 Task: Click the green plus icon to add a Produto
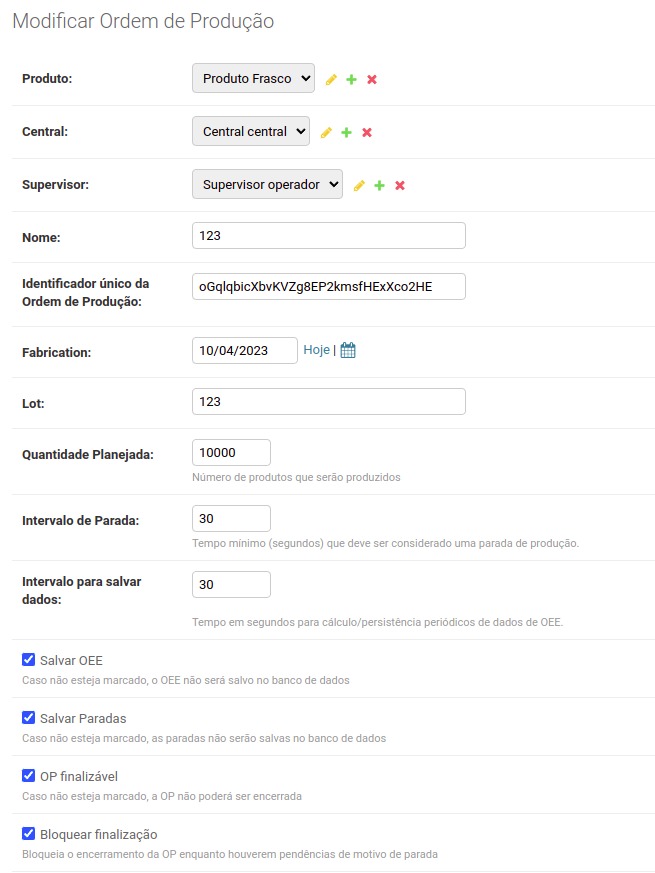pyautogui.click(x=351, y=78)
